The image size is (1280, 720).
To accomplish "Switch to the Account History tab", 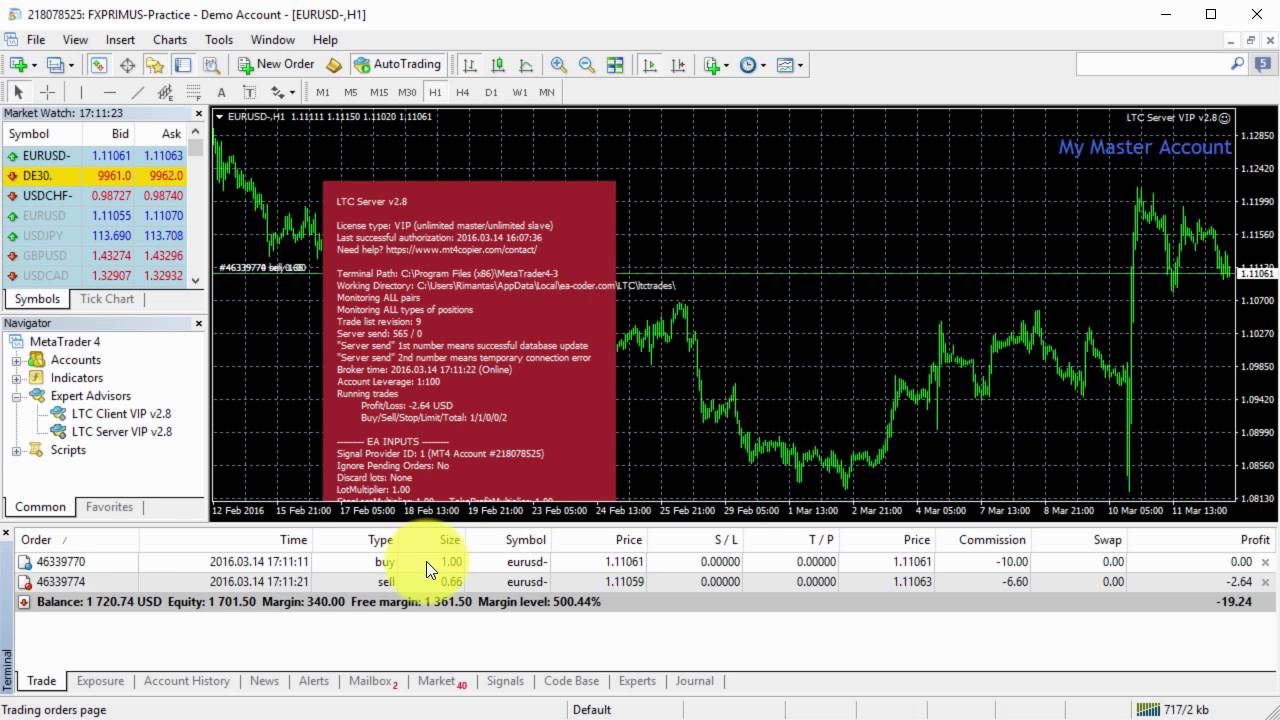I will tap(187, 681).
